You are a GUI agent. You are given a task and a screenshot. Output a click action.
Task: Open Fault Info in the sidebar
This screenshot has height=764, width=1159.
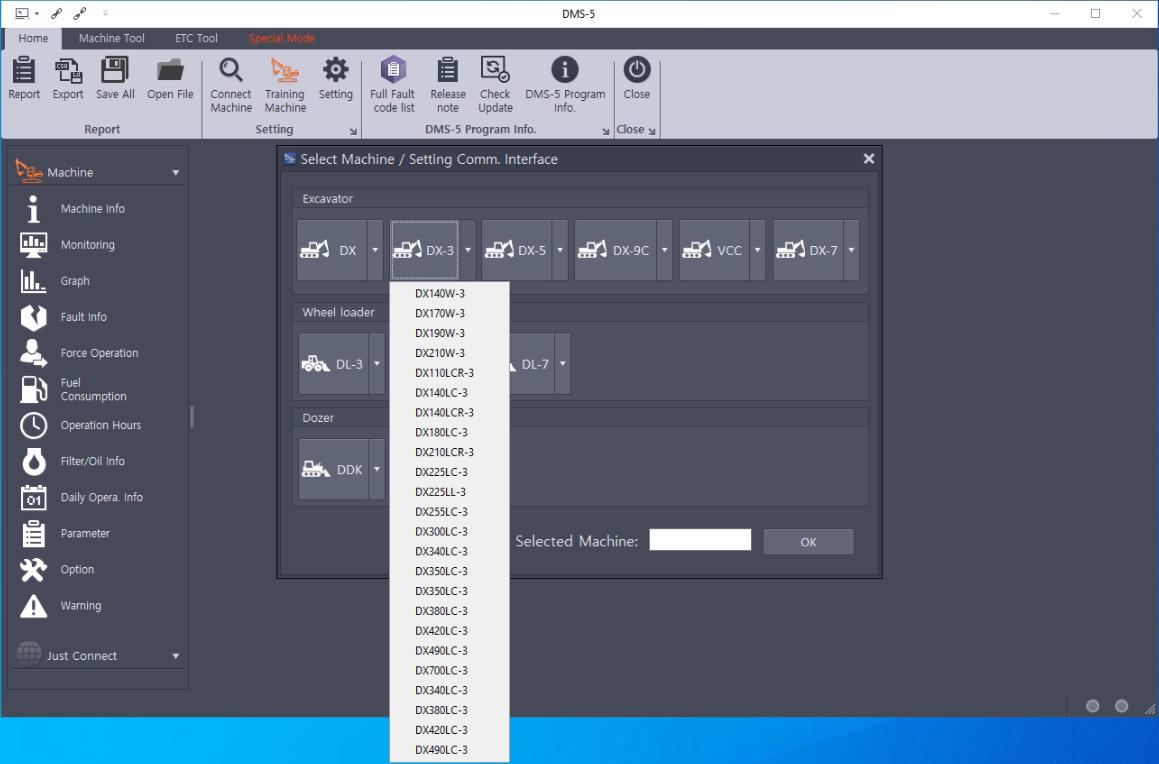coord(83,317)
